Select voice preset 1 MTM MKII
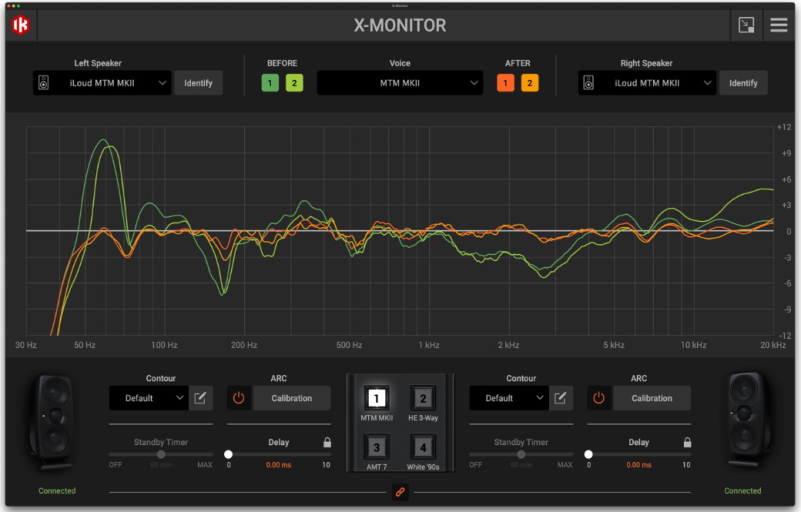This screenshot has height=512, width=801. 376,398
